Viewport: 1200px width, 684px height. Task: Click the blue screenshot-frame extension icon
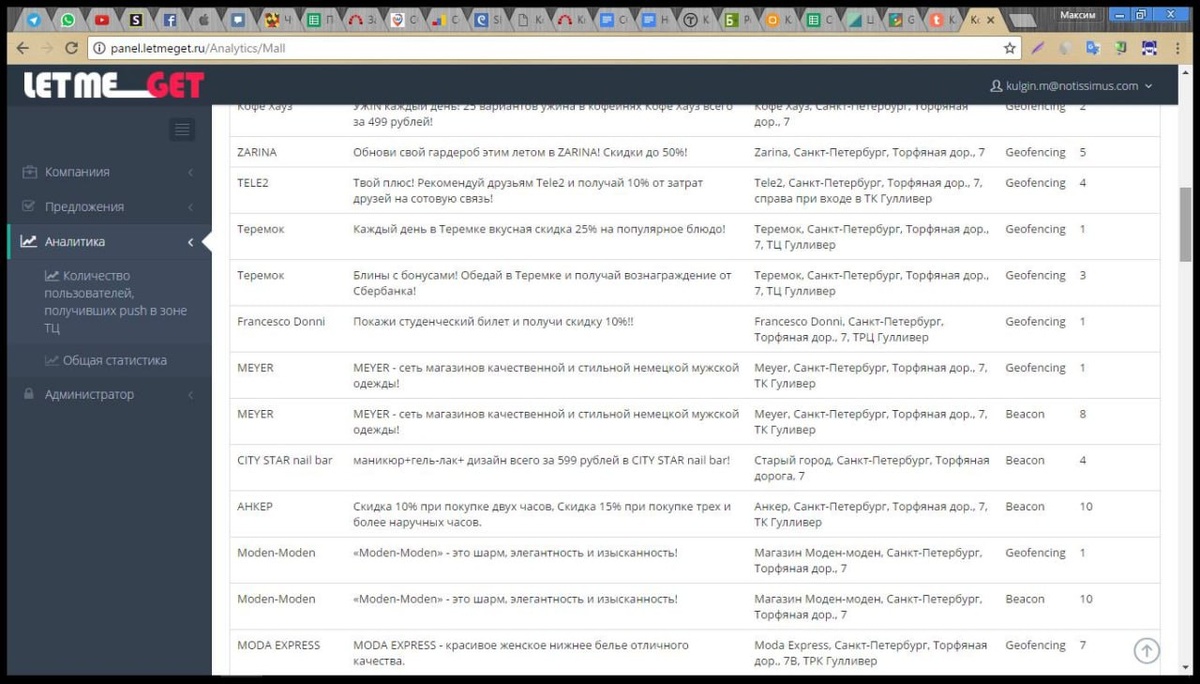pyautogui.click(x=1150, y=48)
